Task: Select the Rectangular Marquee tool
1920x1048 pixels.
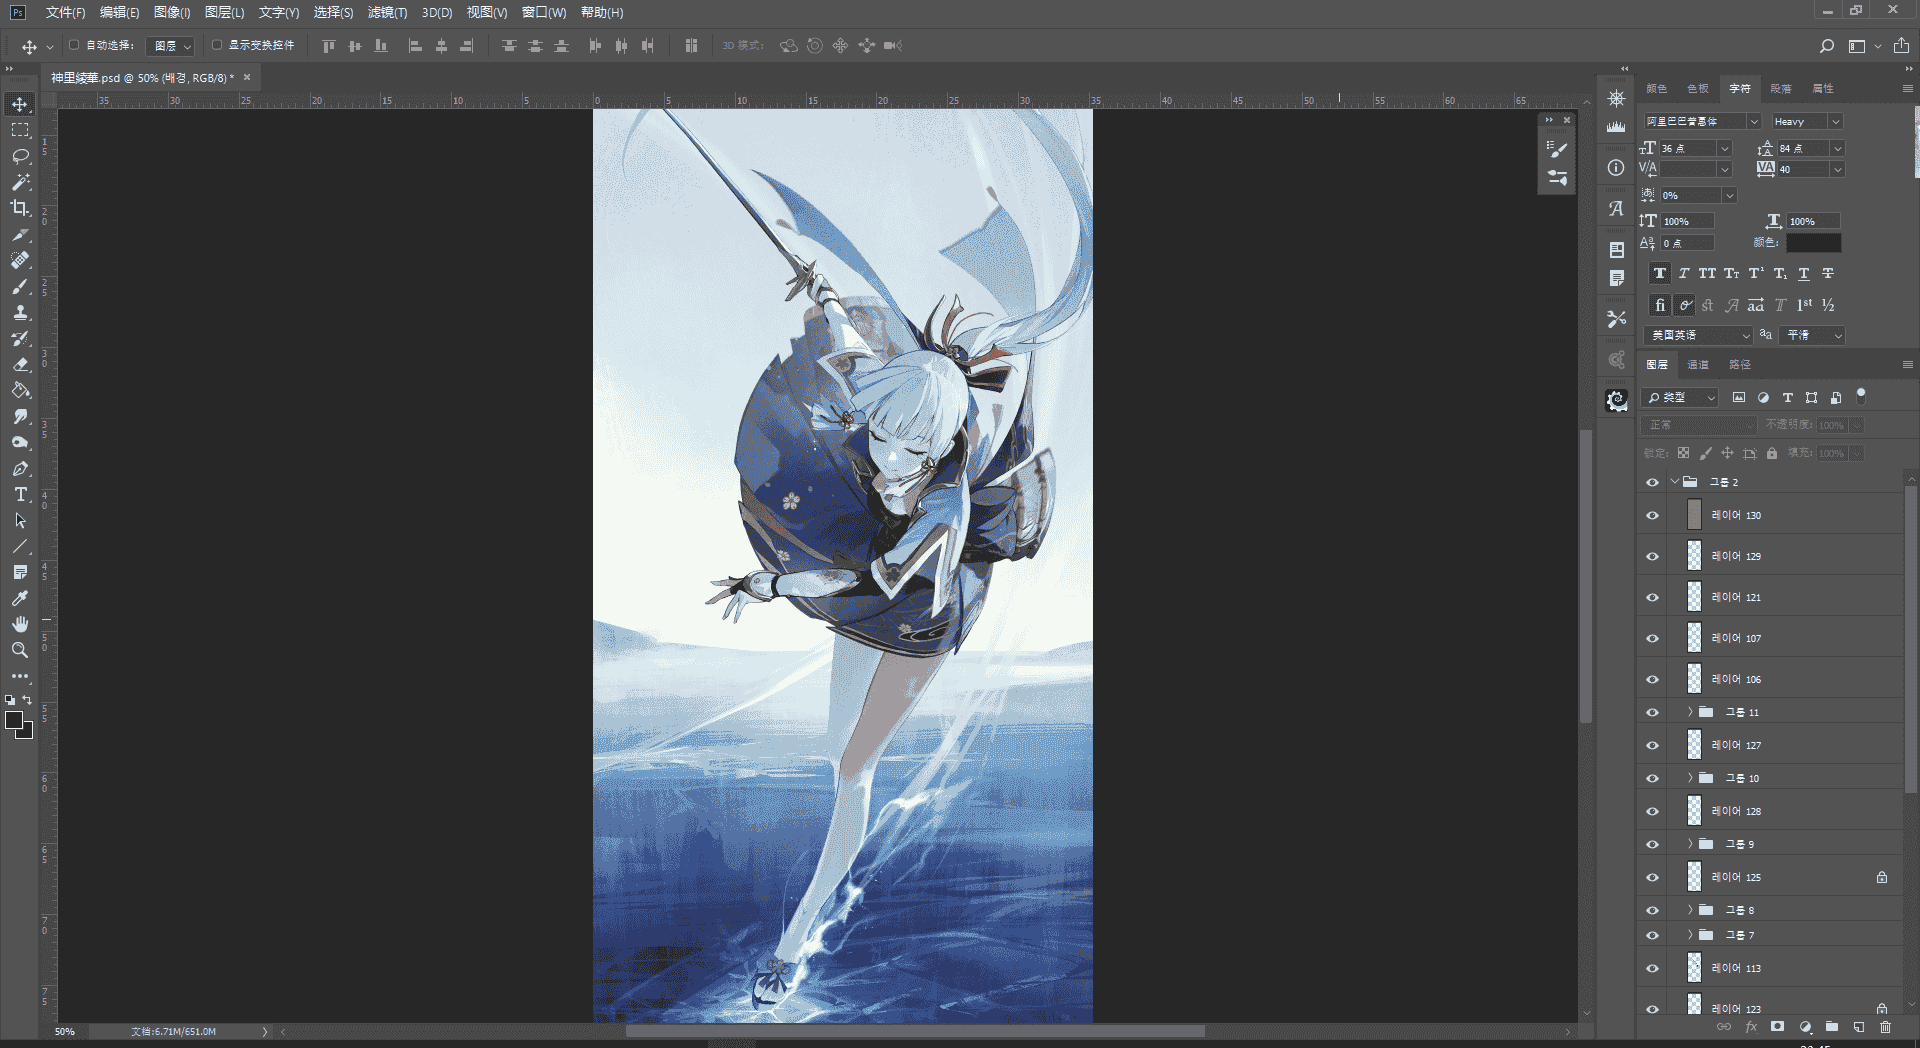Action: click(20, 130)
